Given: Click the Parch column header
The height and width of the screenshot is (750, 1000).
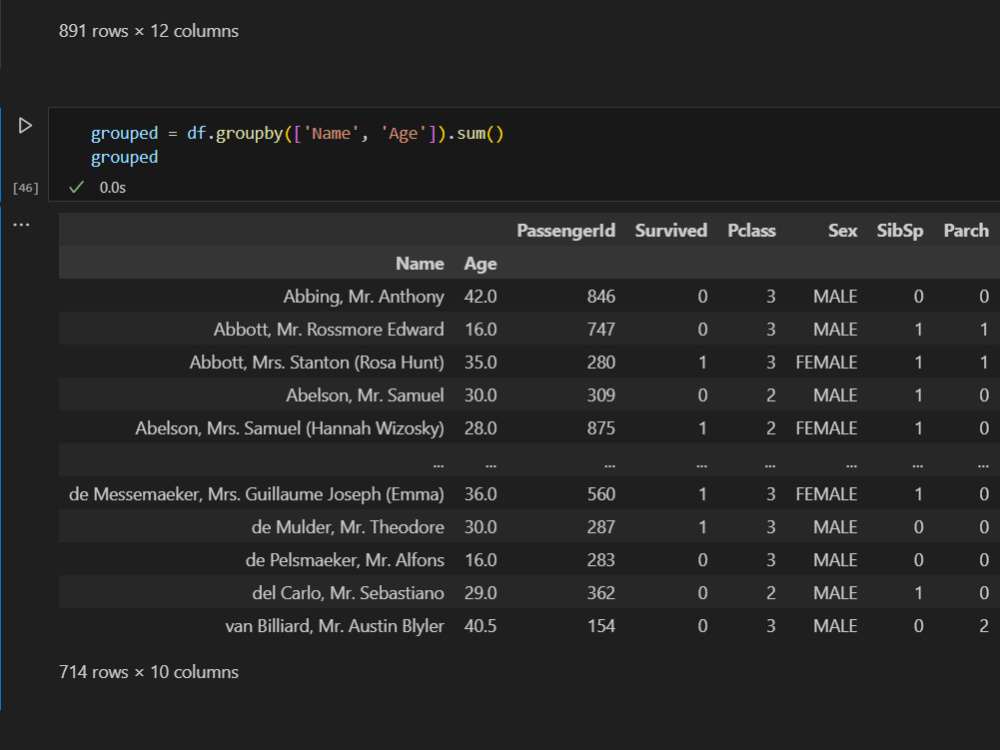Looking at the screenshot, I should [x=966, y=230].
